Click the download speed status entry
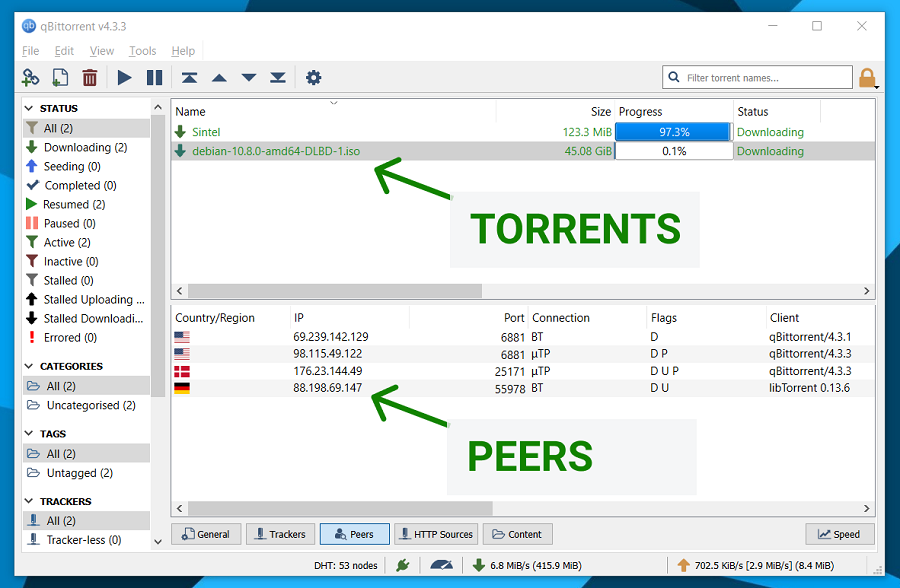Image resolution: width=900 pixels, height=588 pixels. [x=527, y=566]
